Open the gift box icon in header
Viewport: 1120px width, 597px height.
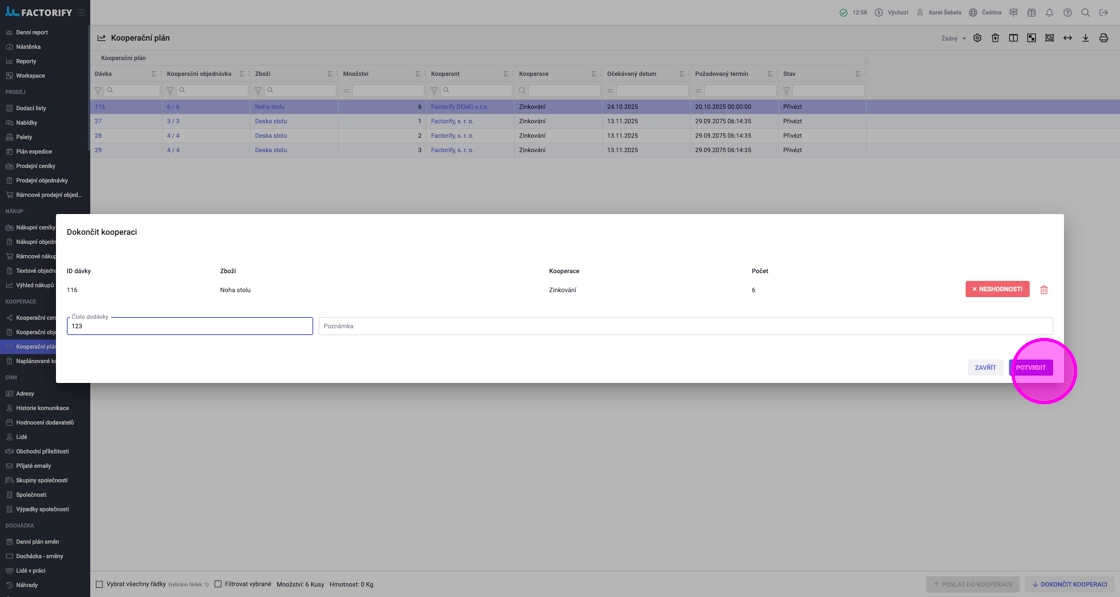[1031, 13]
